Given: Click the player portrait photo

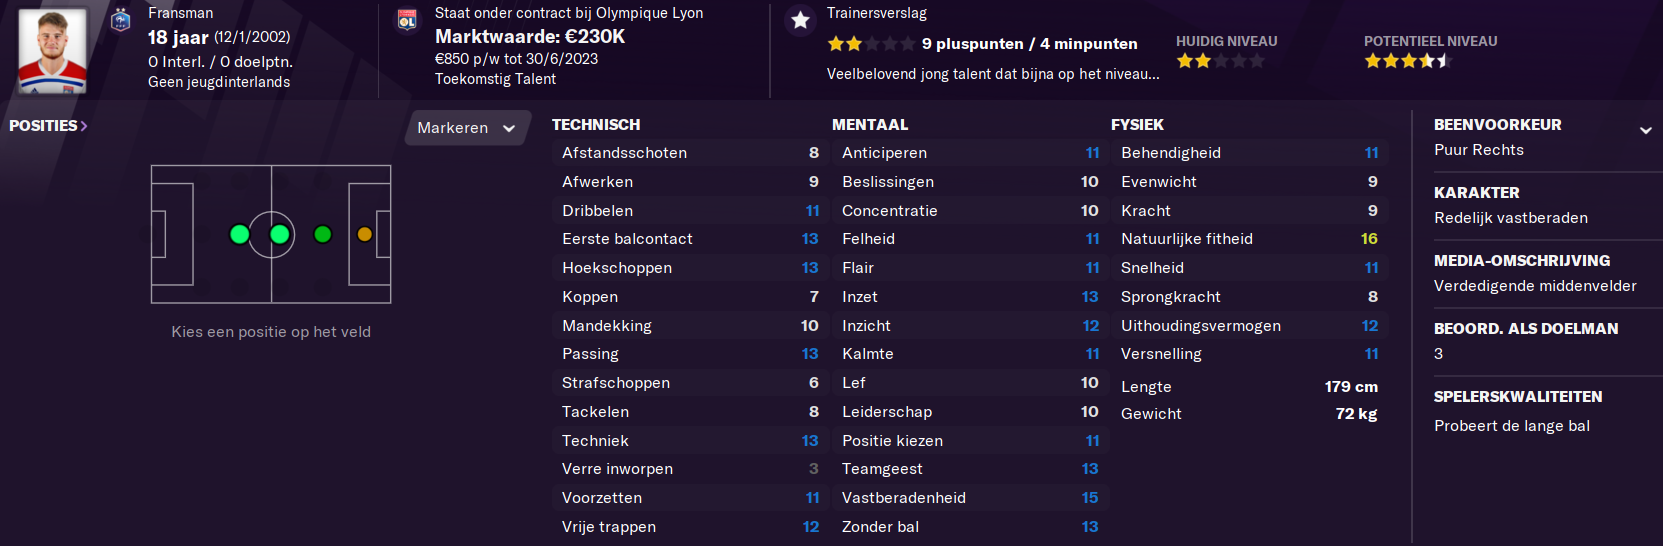Looking at the screenshot, I should tap(52, 50).
